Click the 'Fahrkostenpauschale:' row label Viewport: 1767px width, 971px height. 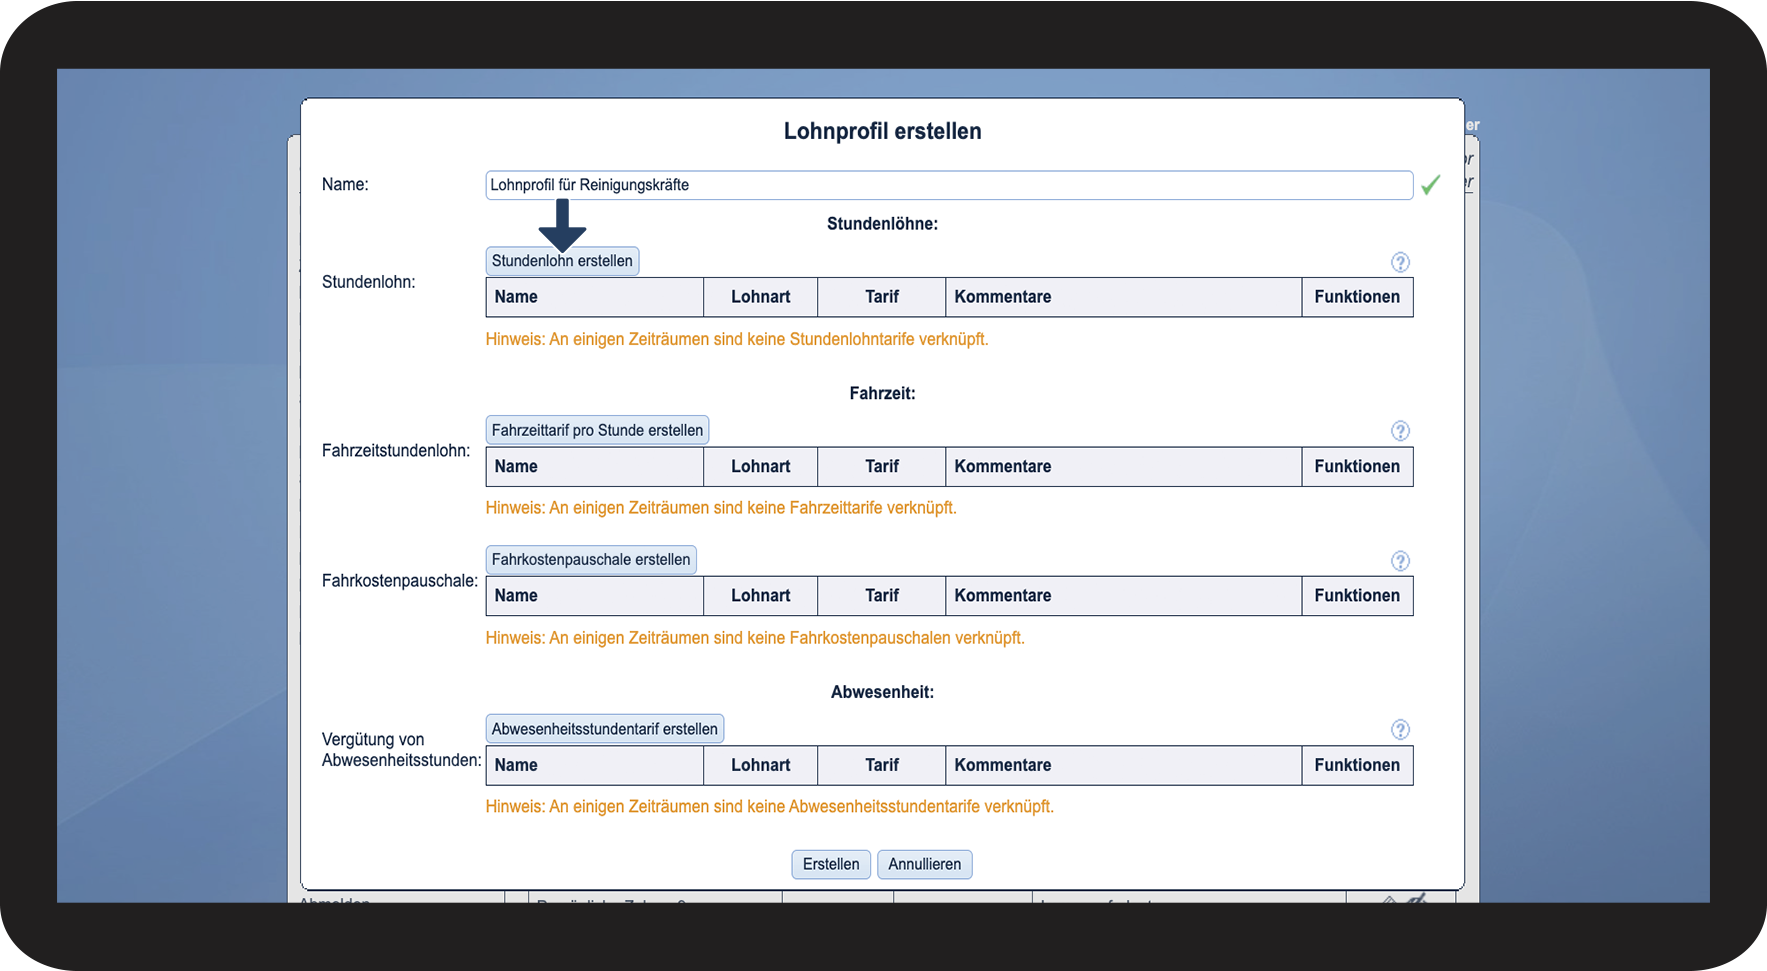click(400, 581)
